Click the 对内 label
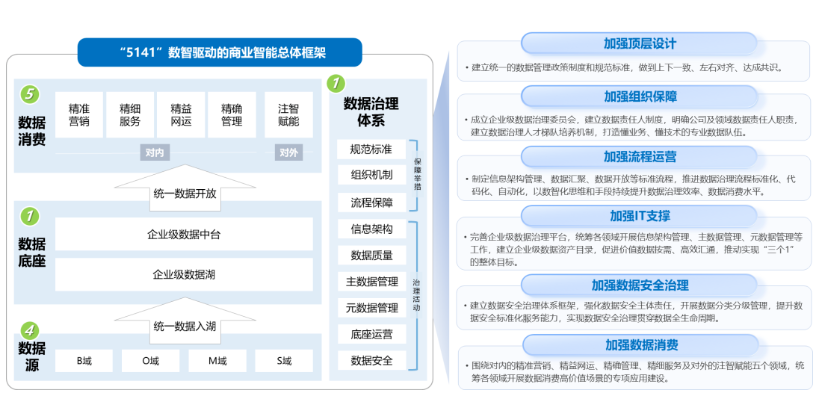822x410 pixels. pos(155,153)
